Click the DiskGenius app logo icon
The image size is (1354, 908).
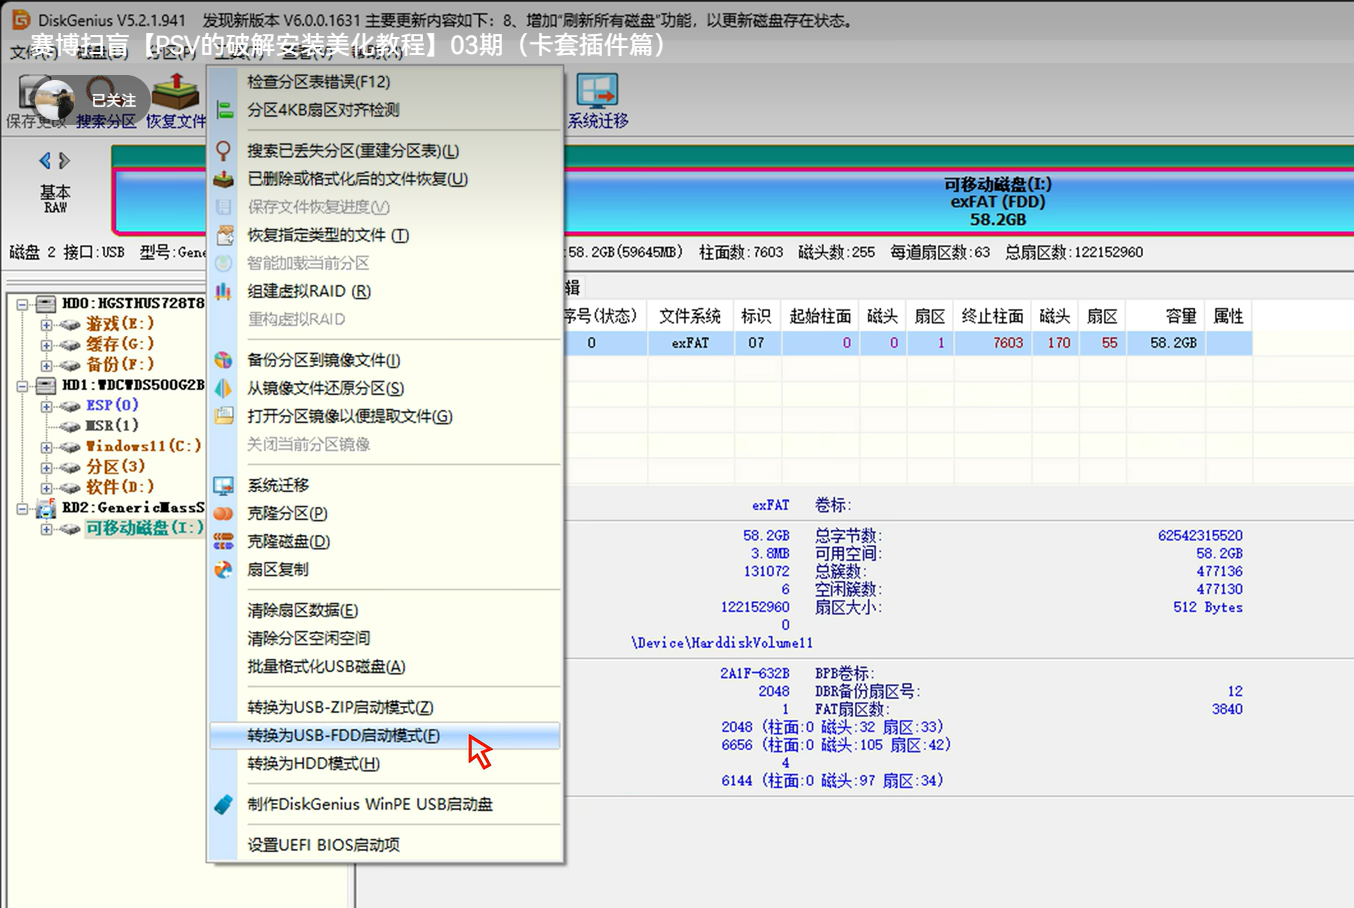20,19
